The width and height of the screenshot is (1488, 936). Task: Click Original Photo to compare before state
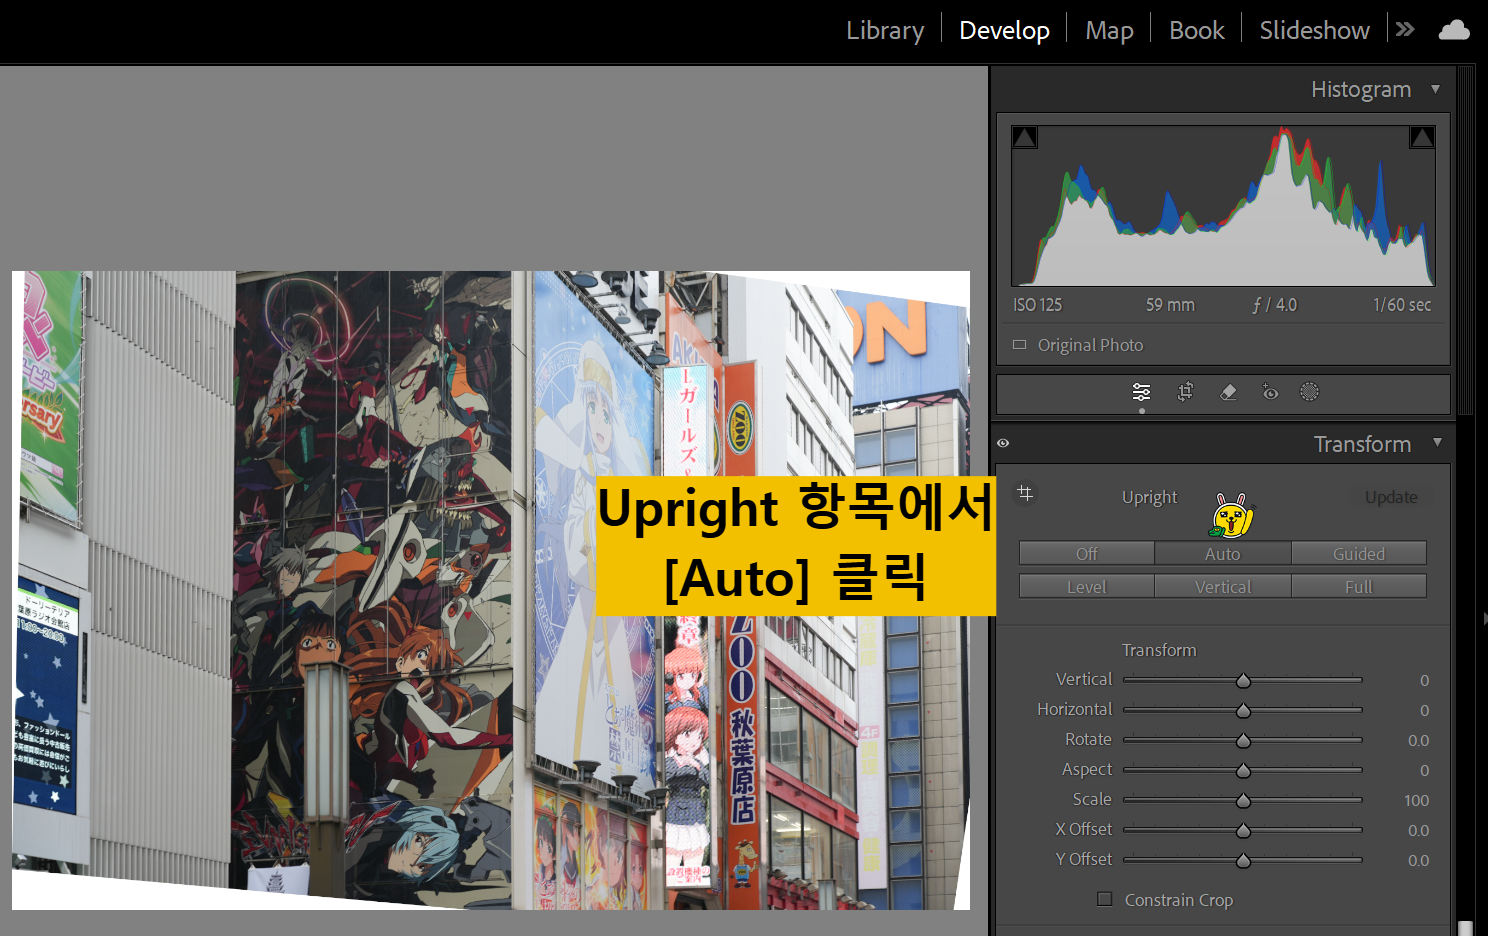click(x=1090, y=345)
